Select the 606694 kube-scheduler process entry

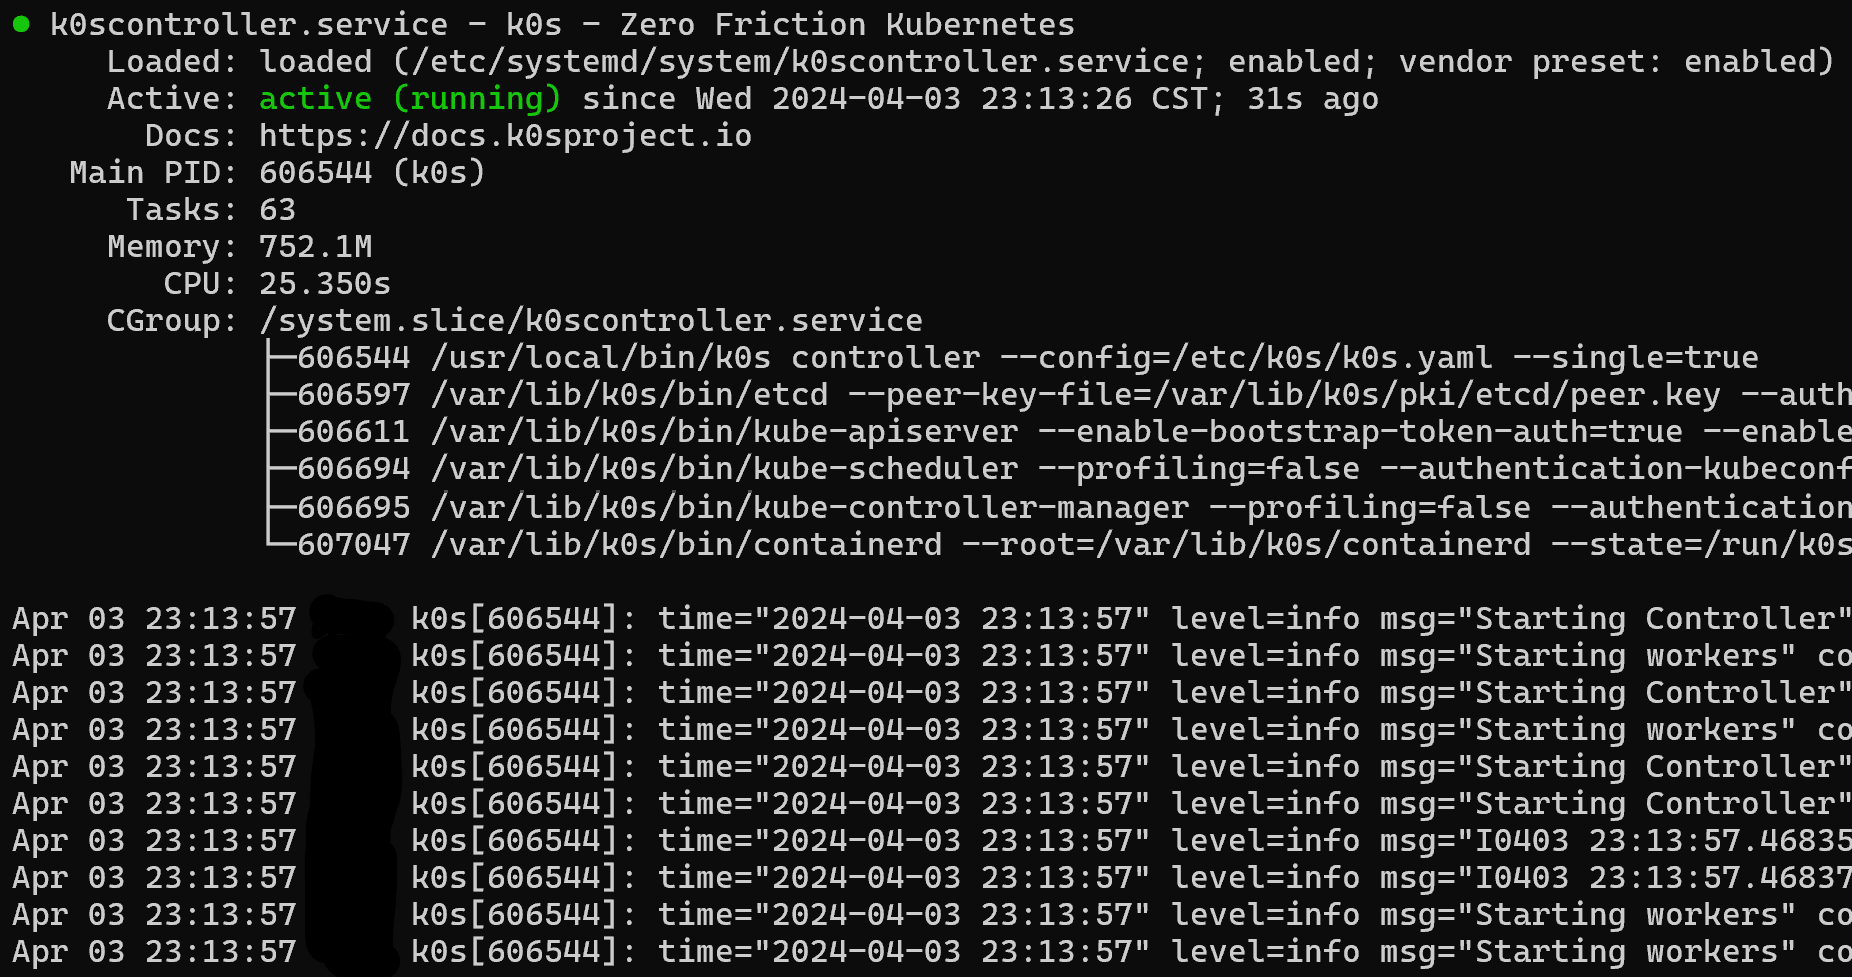point(1074,468)
